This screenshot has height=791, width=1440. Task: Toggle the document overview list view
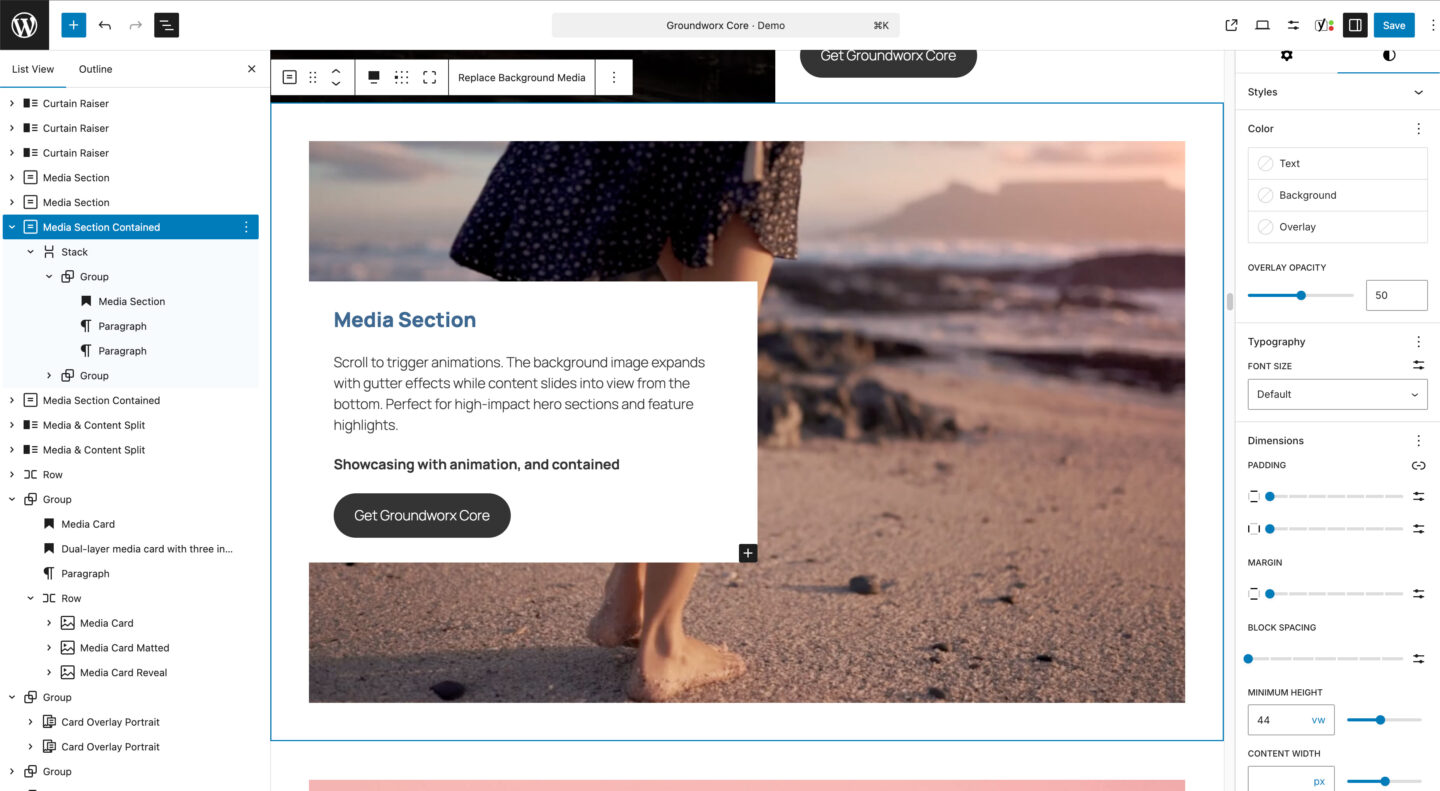click(166, 25)
